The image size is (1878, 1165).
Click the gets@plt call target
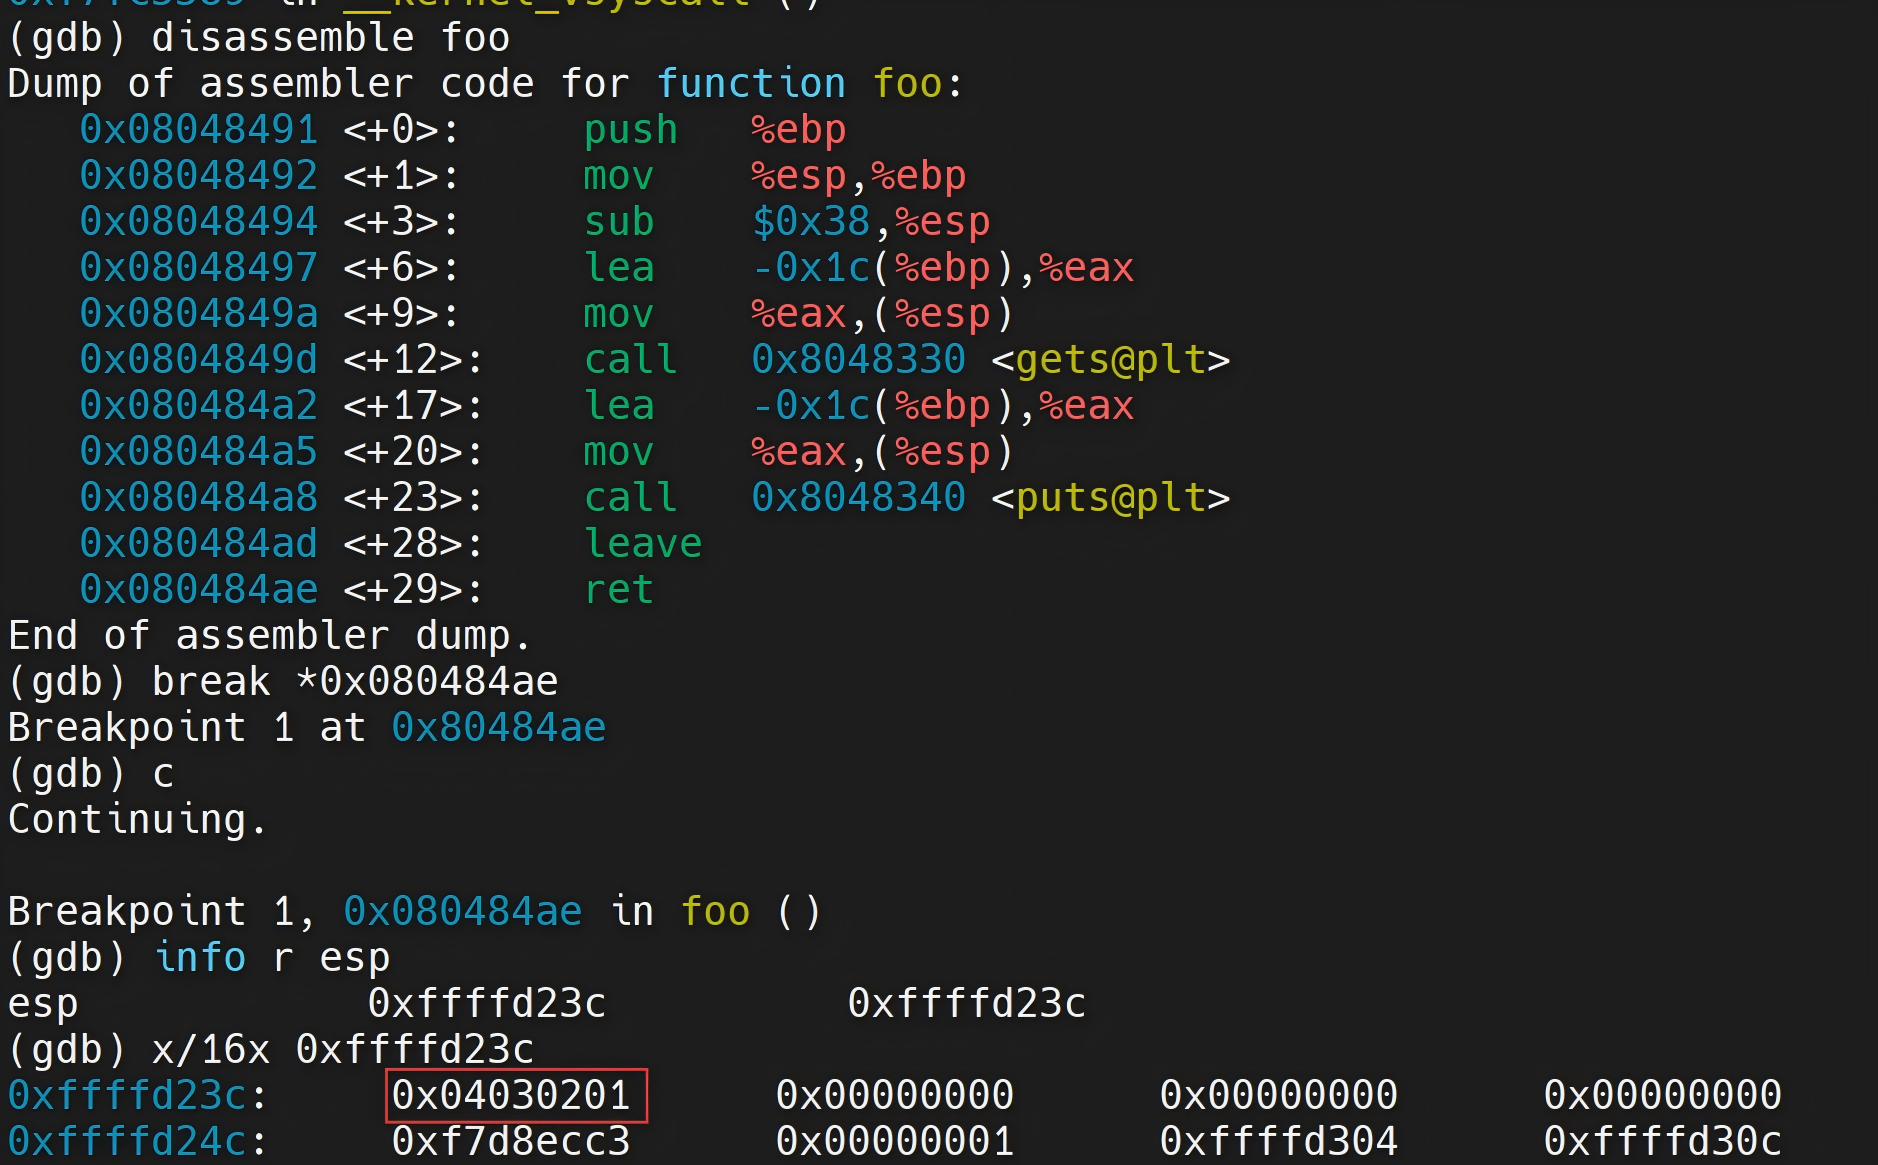[x=1110, y=360]
